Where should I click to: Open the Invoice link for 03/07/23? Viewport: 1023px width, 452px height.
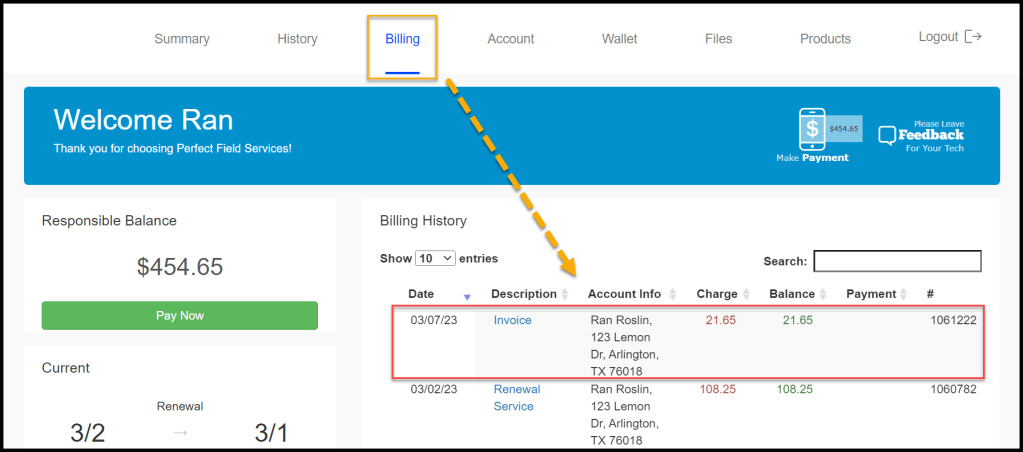pyautogui.click(x=513, y=320)
